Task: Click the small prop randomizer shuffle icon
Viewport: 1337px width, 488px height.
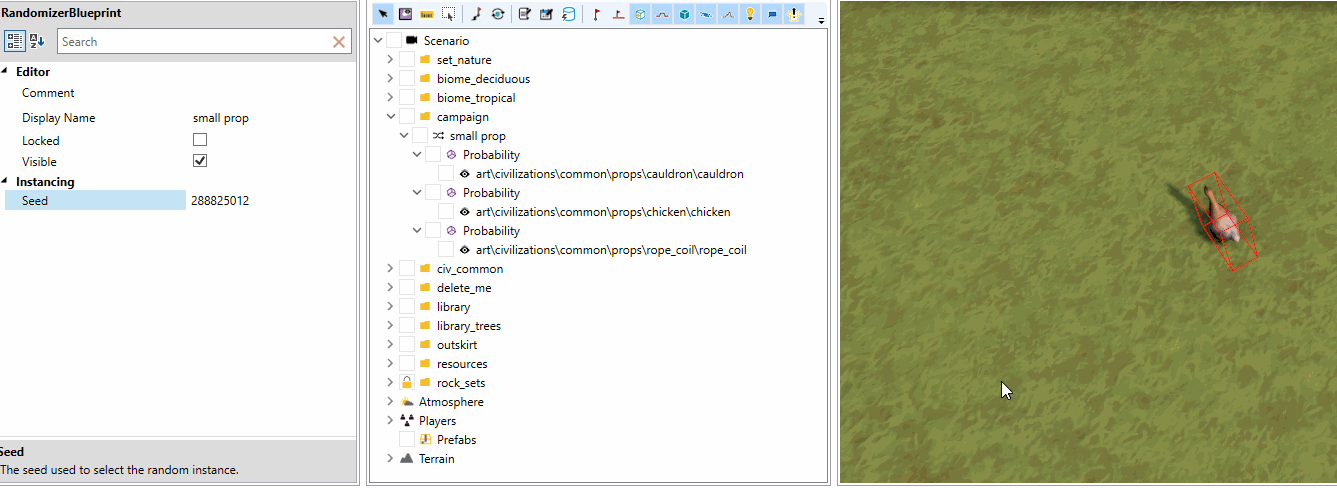Action: click(438, 136)
